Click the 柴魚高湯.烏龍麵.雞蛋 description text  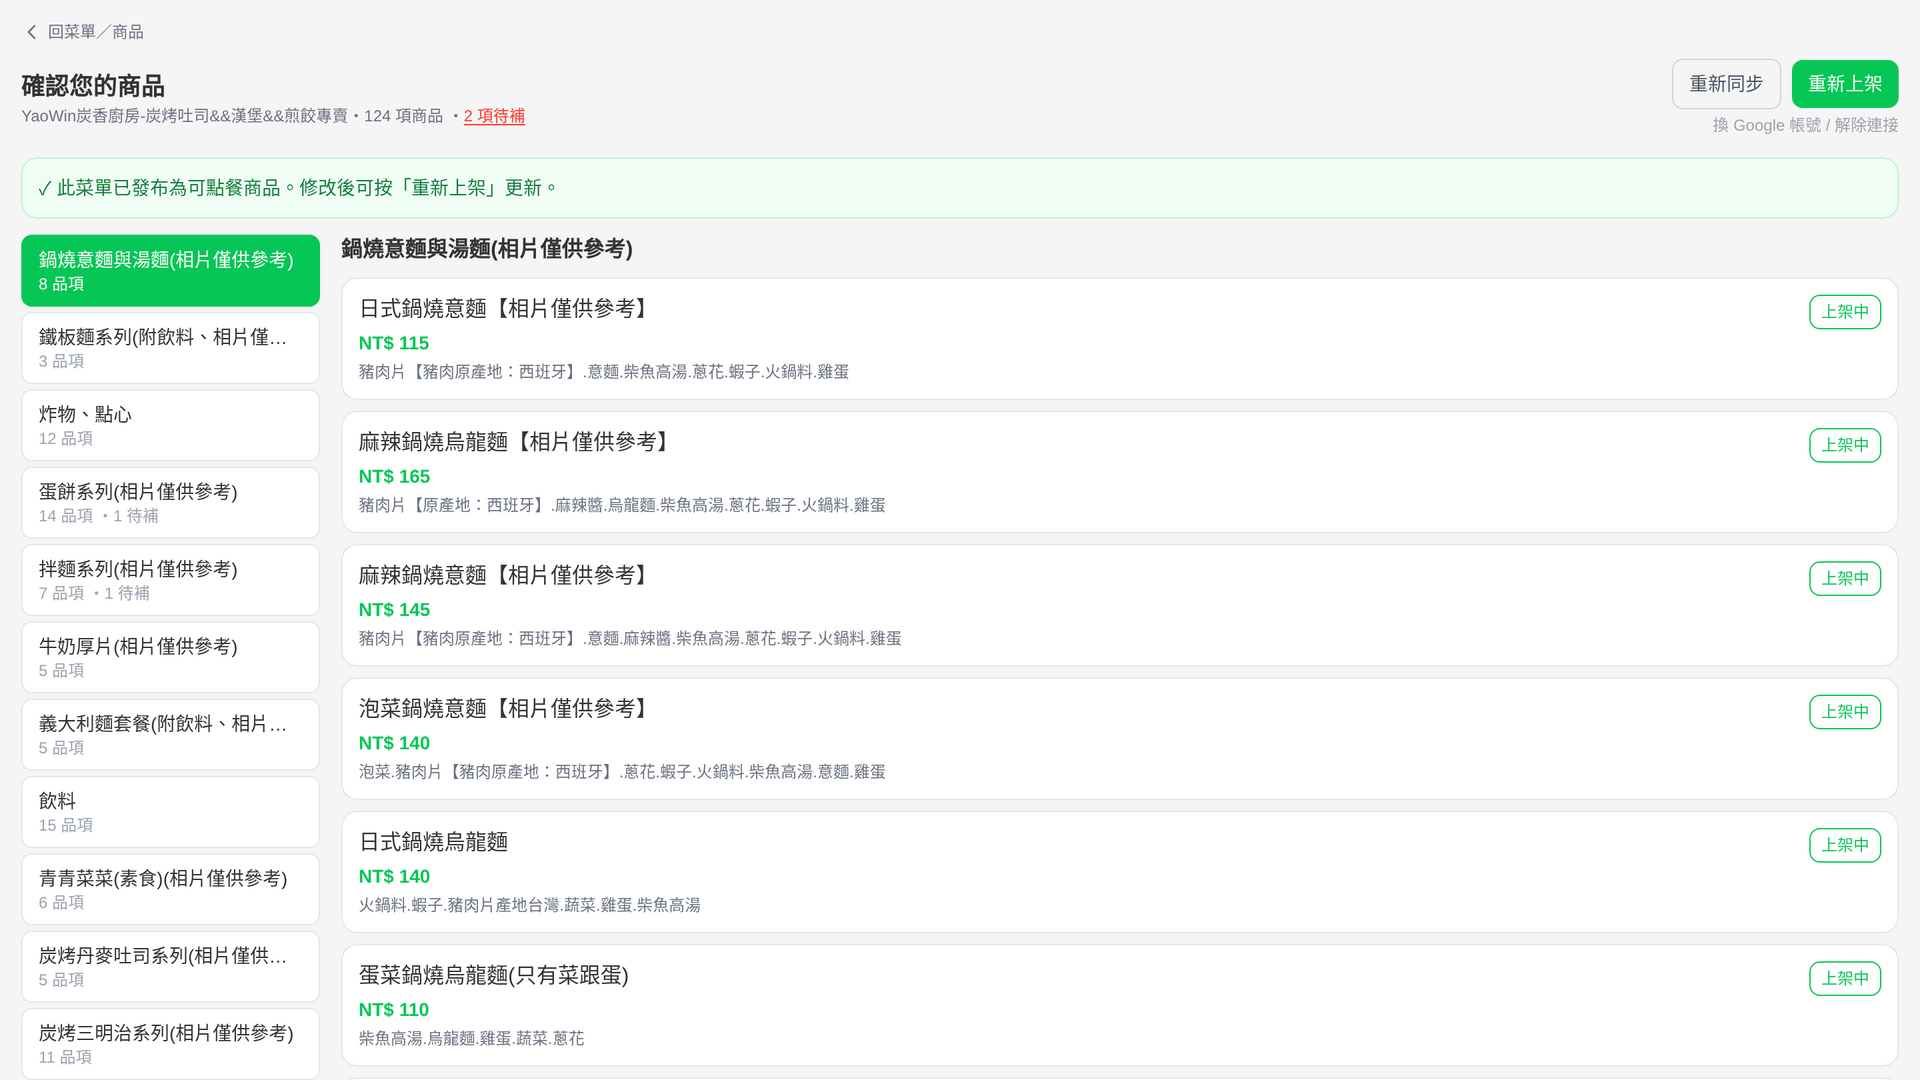click(472, 1038)
